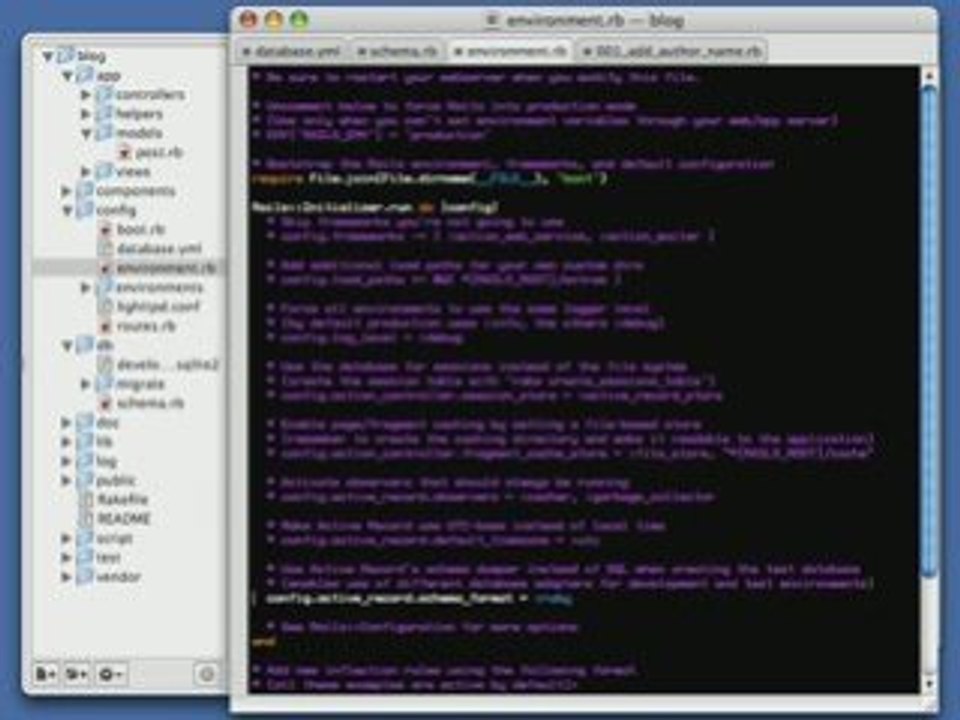Click the helpers folder icon
Viewport: 960px width, 720px height.
tap(105, 114)
